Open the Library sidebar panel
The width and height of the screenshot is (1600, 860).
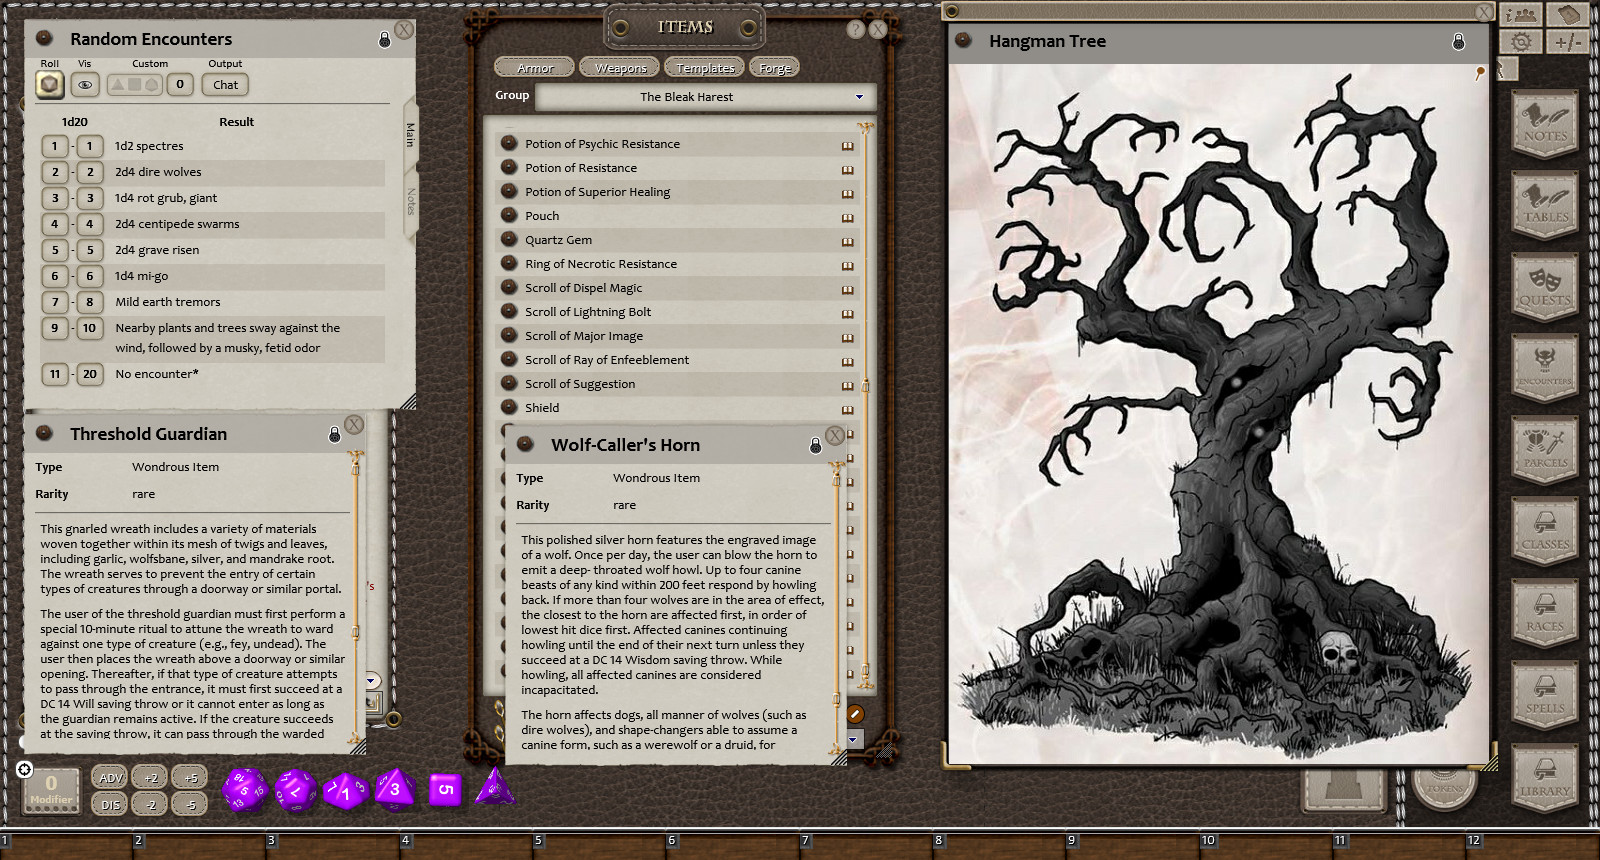point(1545,778)
